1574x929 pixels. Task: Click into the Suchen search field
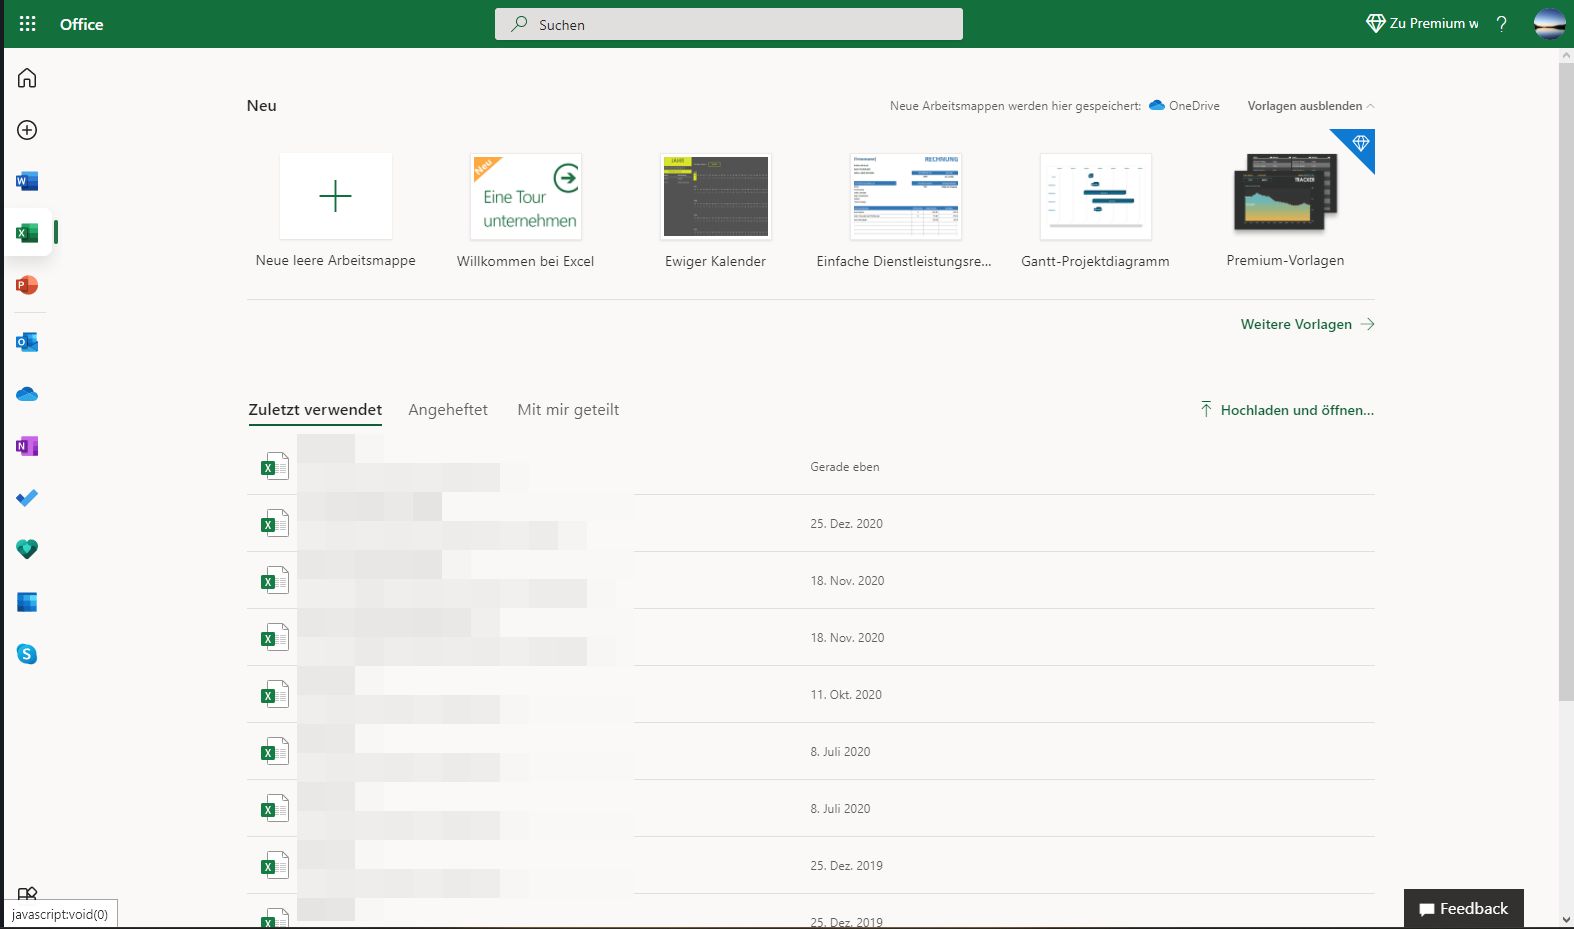coord(729,24)
